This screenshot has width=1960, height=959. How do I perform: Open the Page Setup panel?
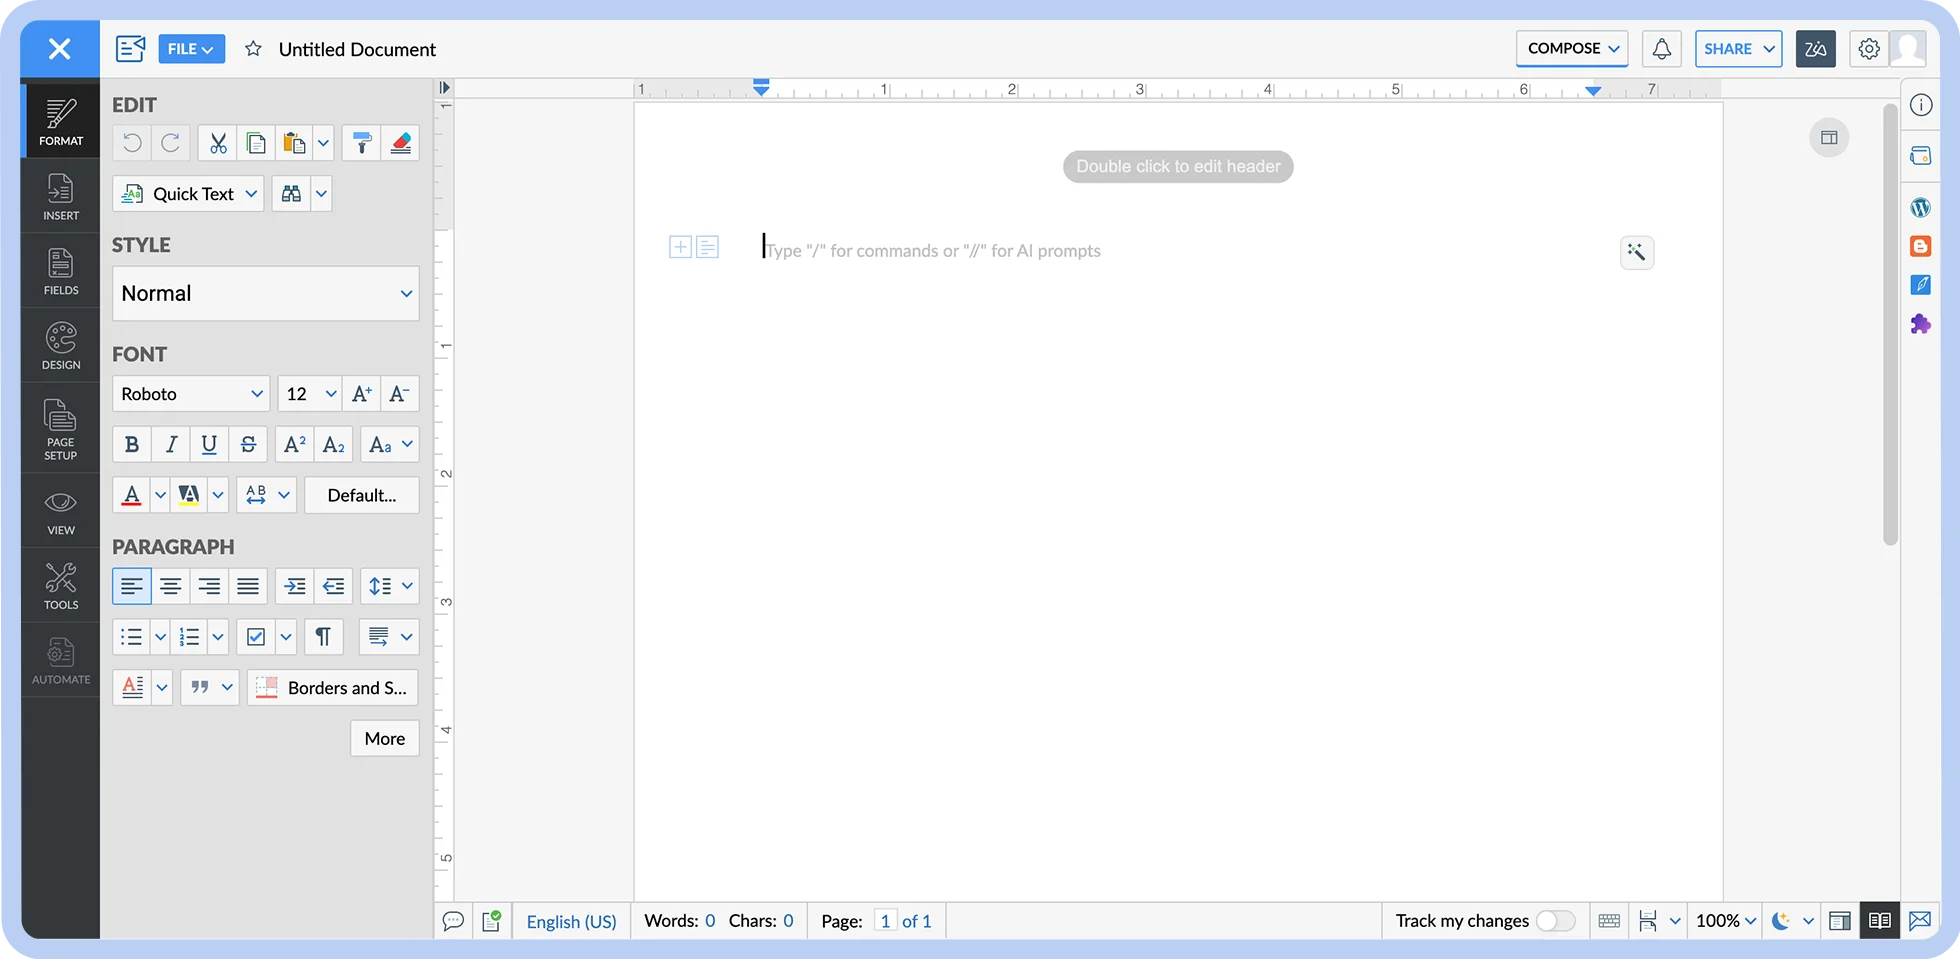click(x=60, y=428)
